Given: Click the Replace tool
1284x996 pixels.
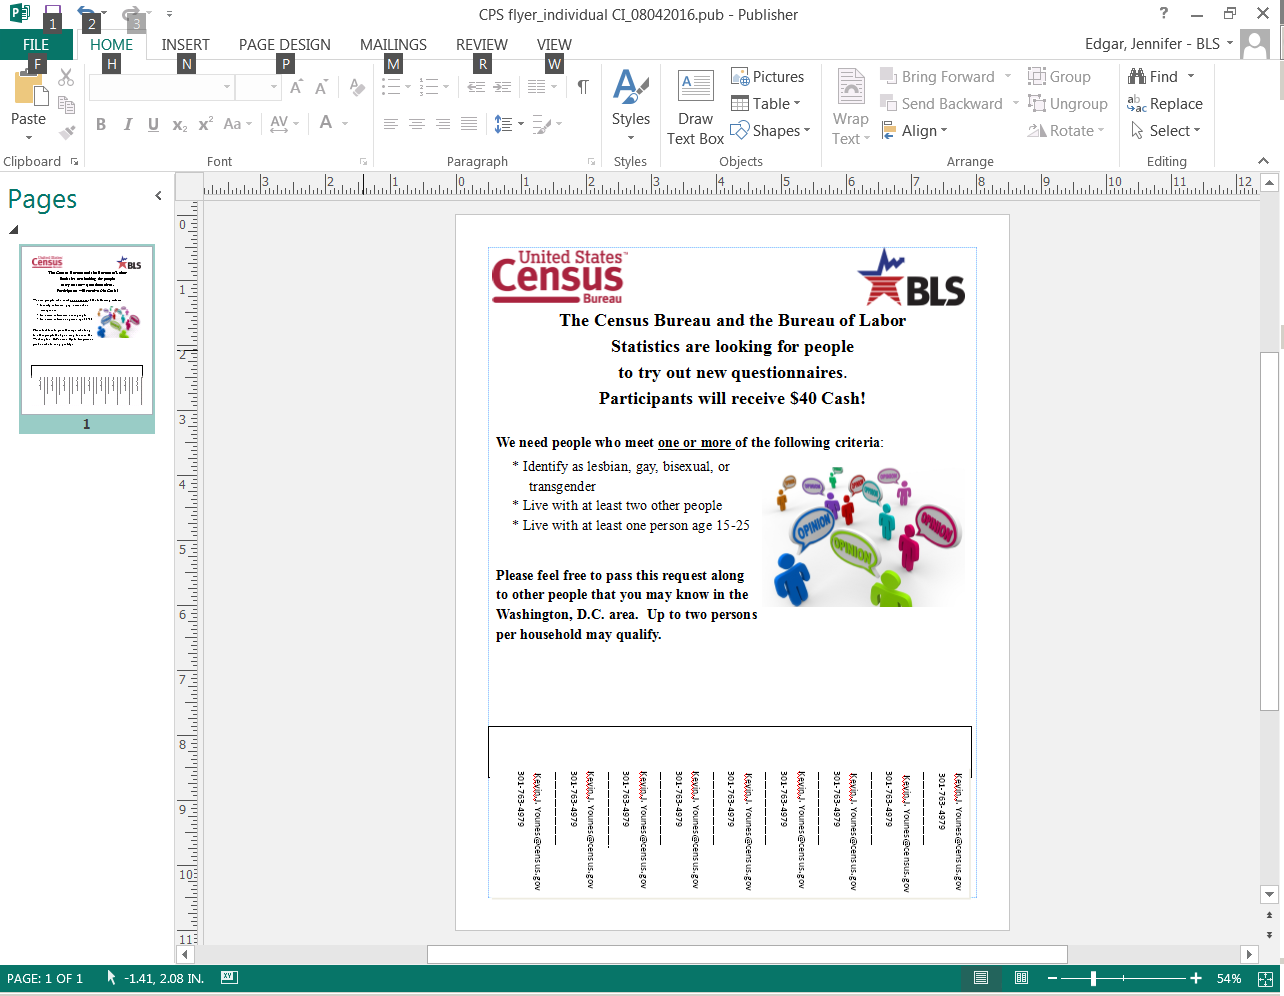Looking at the screenshot, I should point(1165,104).
